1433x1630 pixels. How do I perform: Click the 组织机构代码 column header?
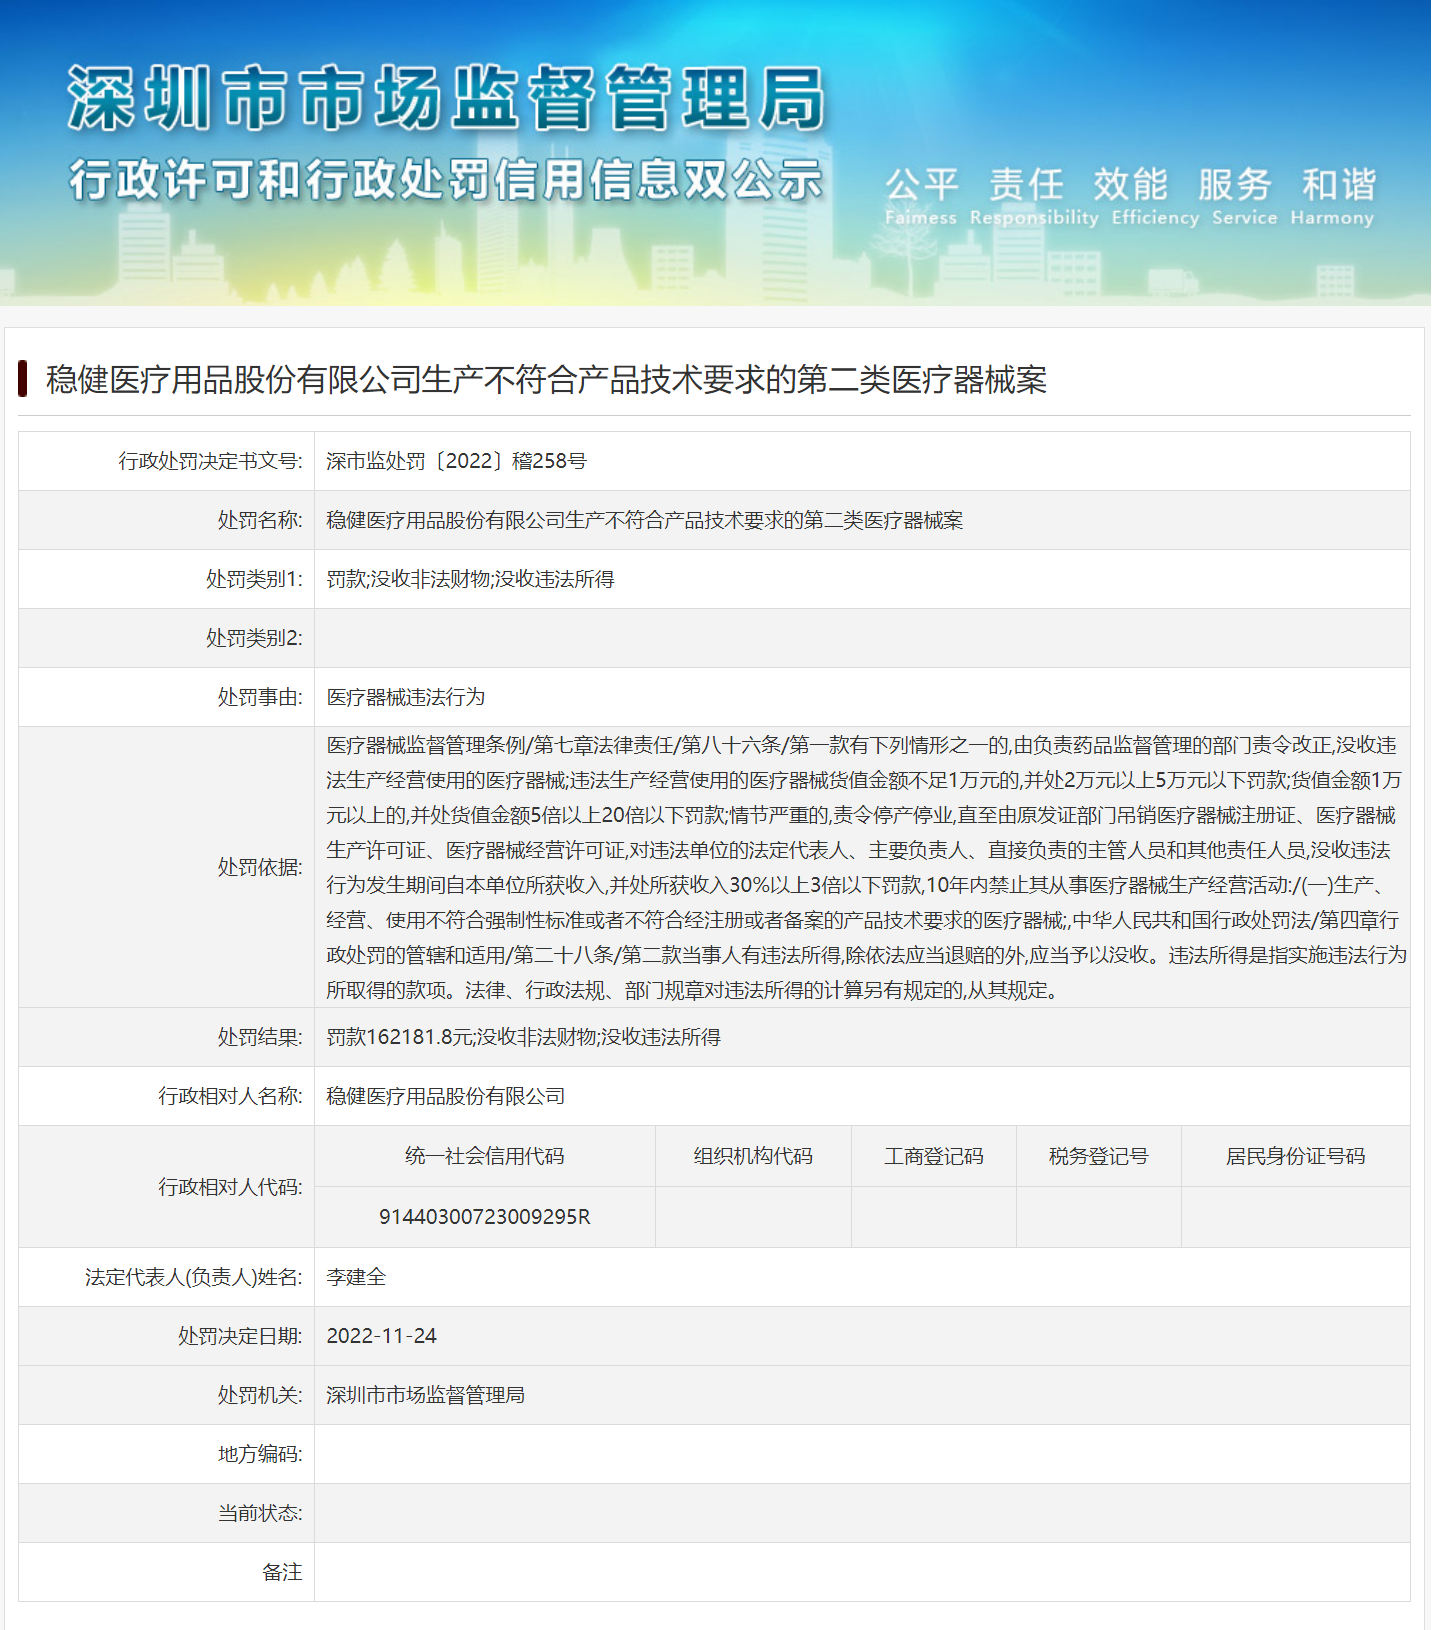point(753,1156)
